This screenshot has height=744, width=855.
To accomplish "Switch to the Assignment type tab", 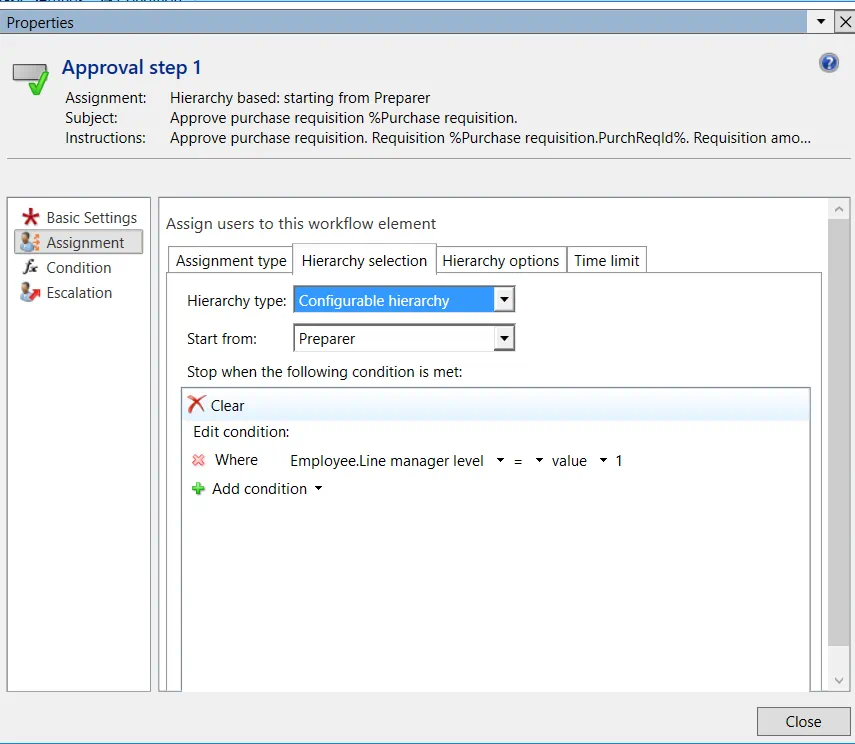I will [x=231, y=261].
